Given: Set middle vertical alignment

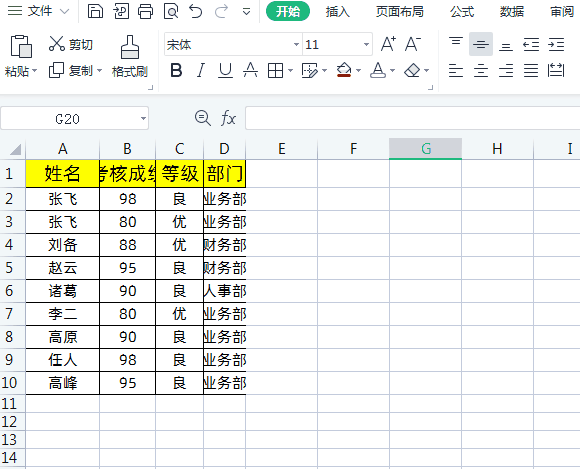Looking at the screenshot, I should coord(481,44).
